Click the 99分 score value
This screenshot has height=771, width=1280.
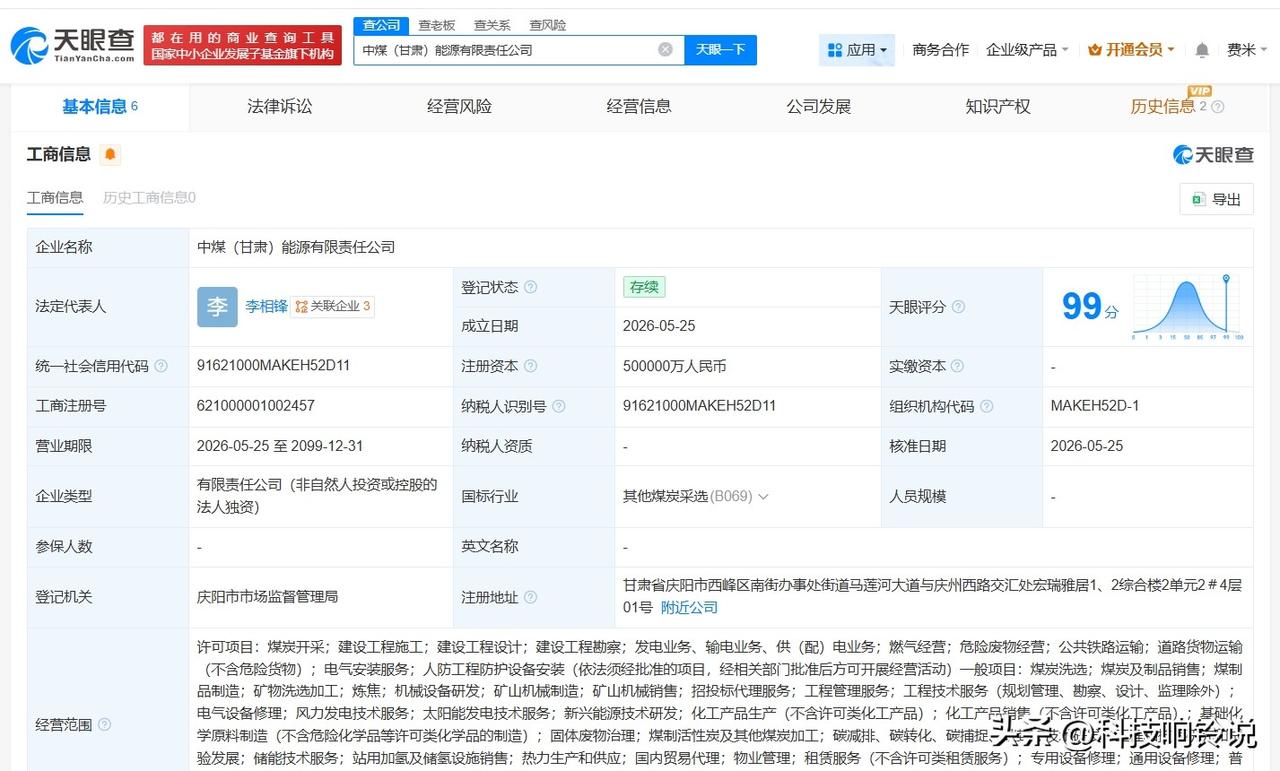pos(1089,307)
